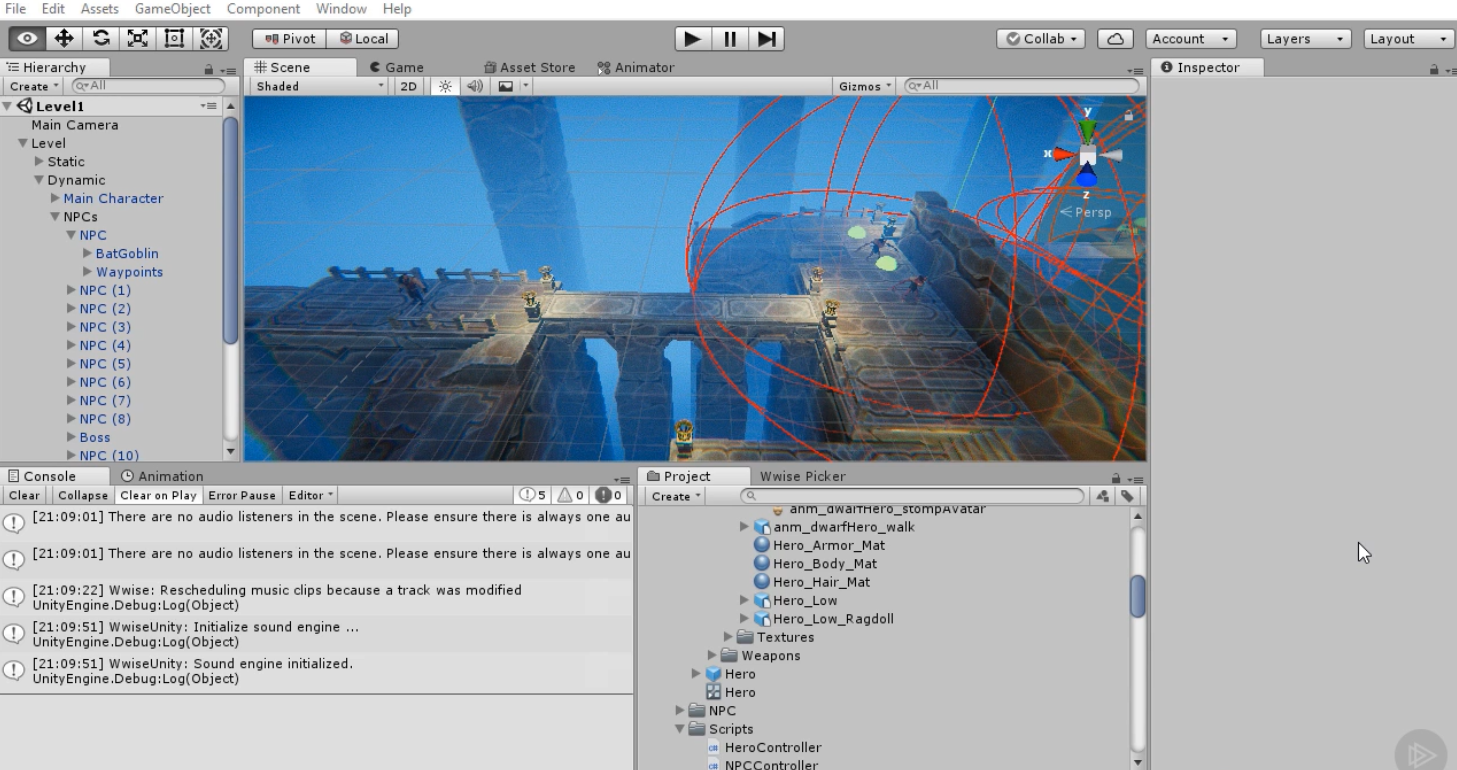This screenshot has width=1457, height=770.
Task: Expand the Textures folder
Action: (x=729, y=637)
